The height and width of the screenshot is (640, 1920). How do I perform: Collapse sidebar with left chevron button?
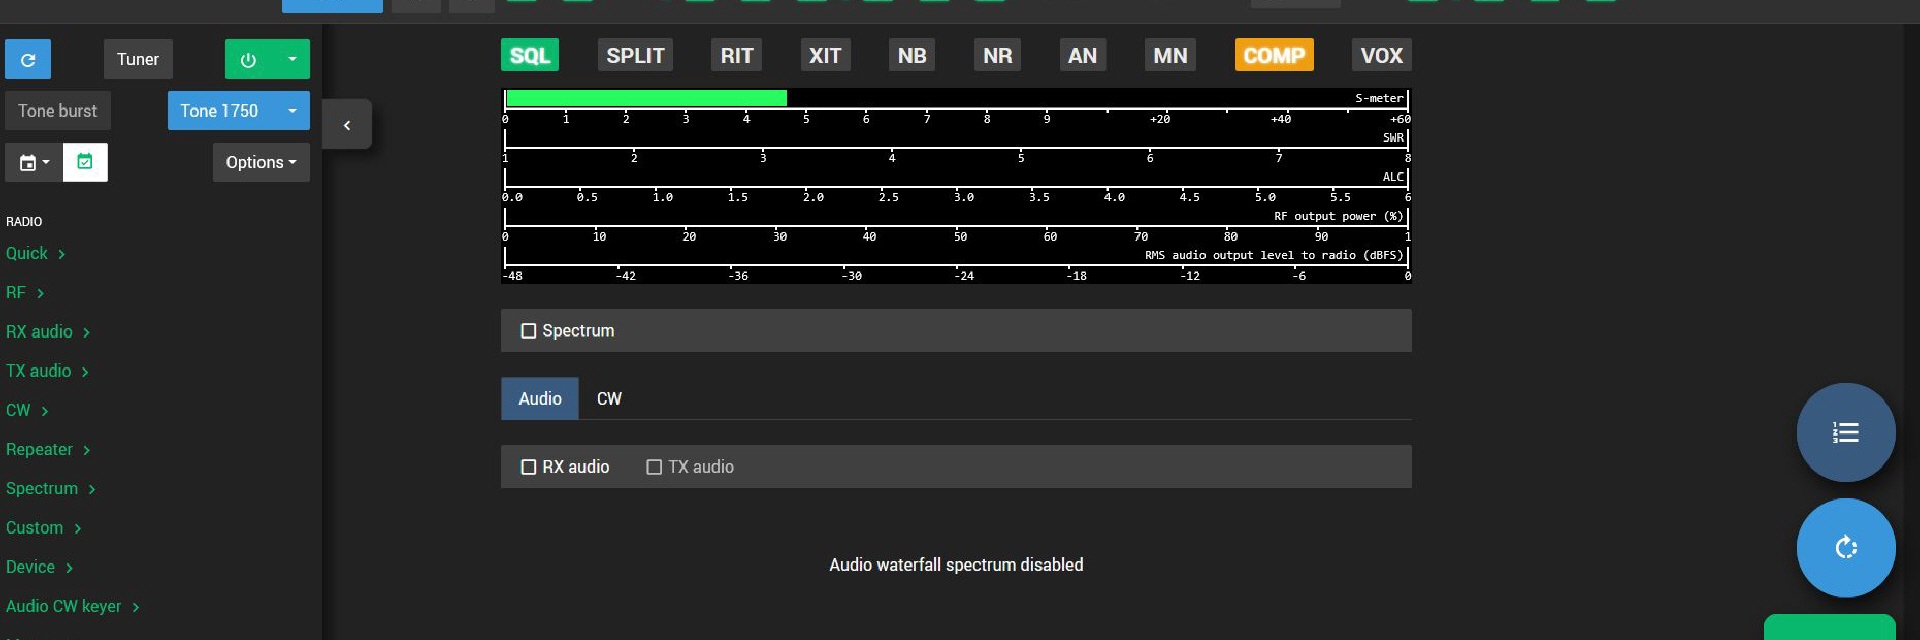click(347, 125)
